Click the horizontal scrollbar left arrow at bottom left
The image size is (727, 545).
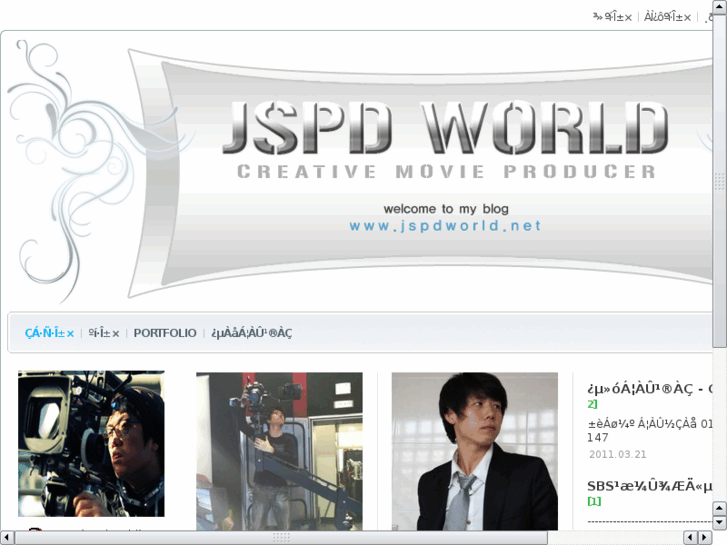[6, 538]
